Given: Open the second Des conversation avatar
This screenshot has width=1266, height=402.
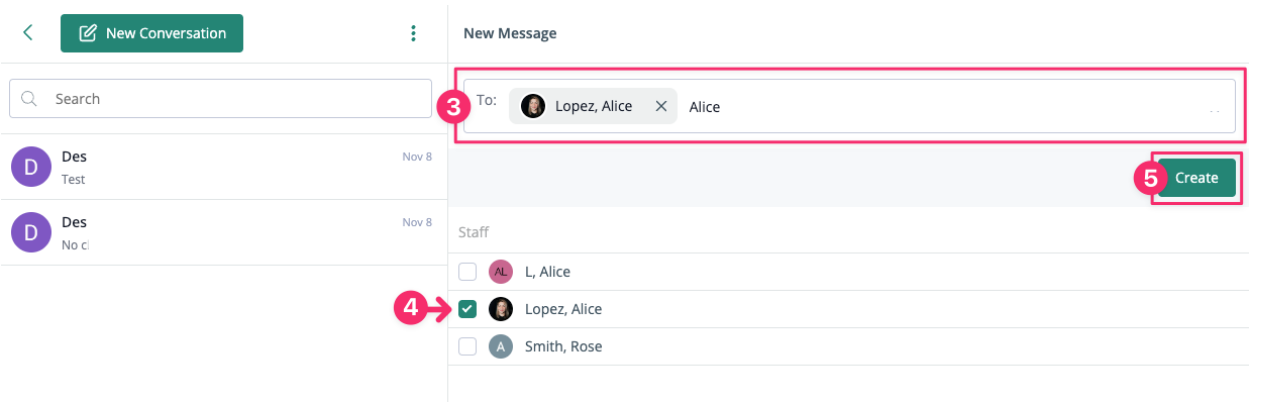Looking at the screenshot, I should (31, 232).
